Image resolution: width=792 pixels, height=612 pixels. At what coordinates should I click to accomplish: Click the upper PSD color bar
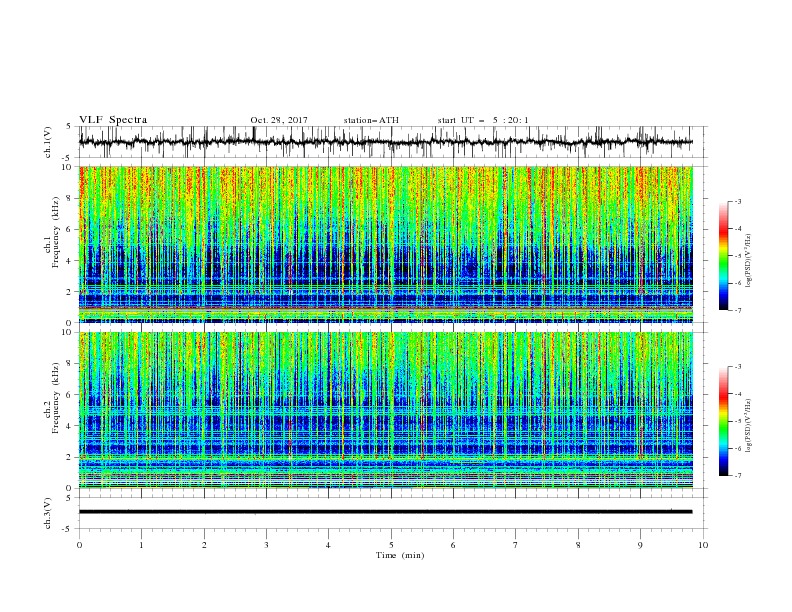click(723, 256)
